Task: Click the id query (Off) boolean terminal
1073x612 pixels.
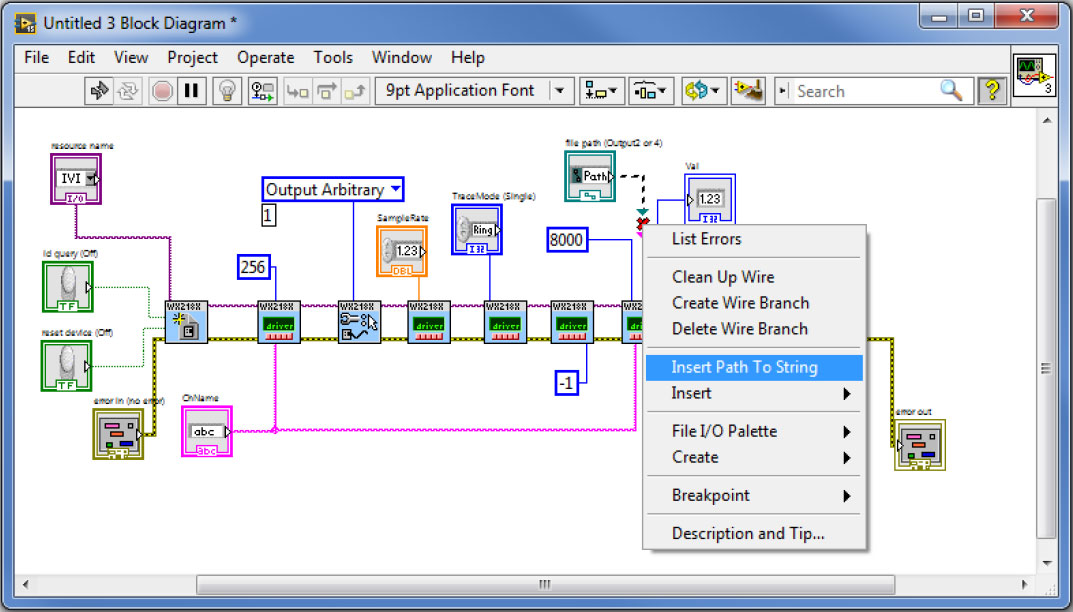Action: pyautogui.click(x=67, y=288)
